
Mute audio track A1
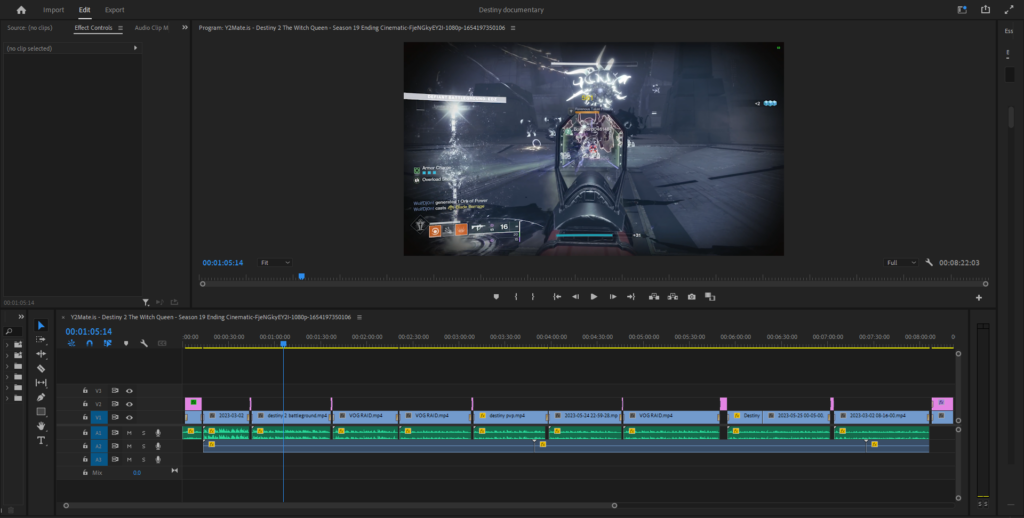pos(129,432)
